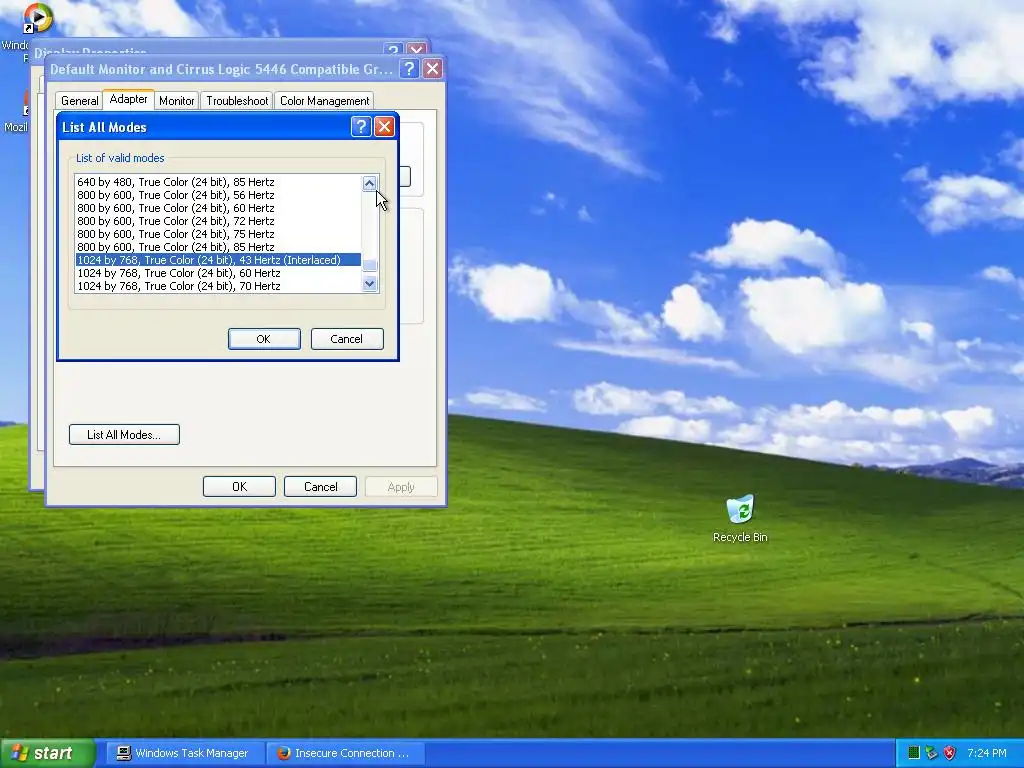Screen dimensions: 1024x768
Task: Close the Default Monitor properties window
Action: tap(432, 69)
